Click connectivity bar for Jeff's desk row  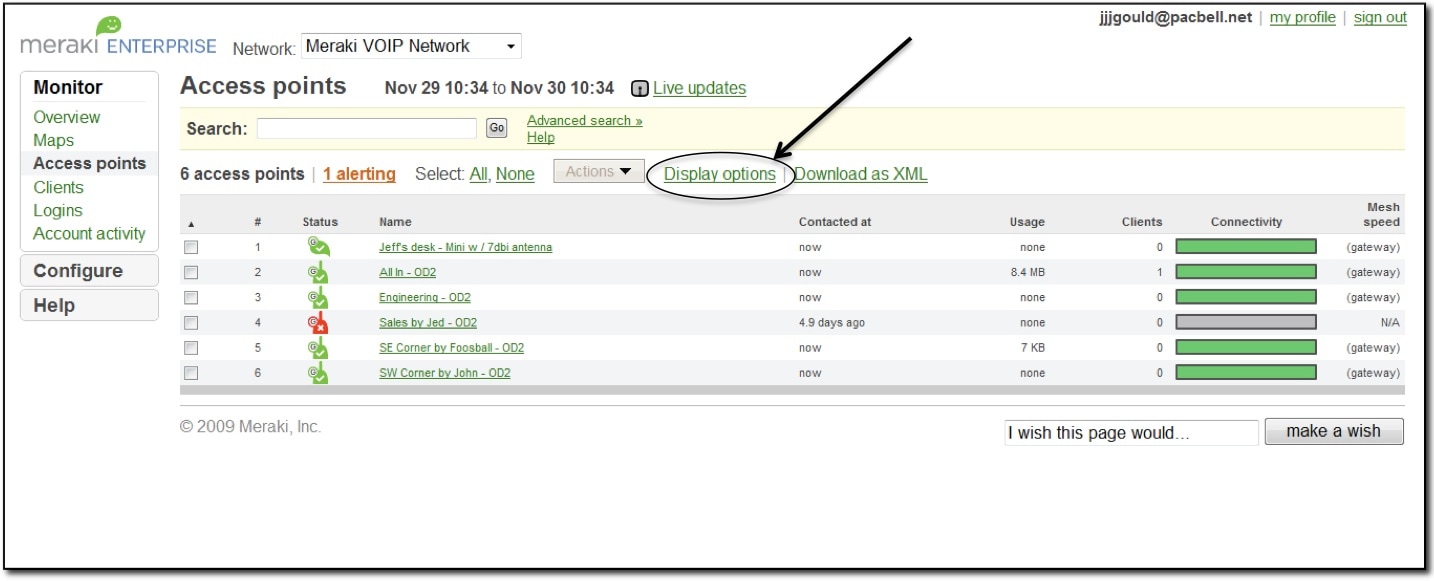(1246, 247)
